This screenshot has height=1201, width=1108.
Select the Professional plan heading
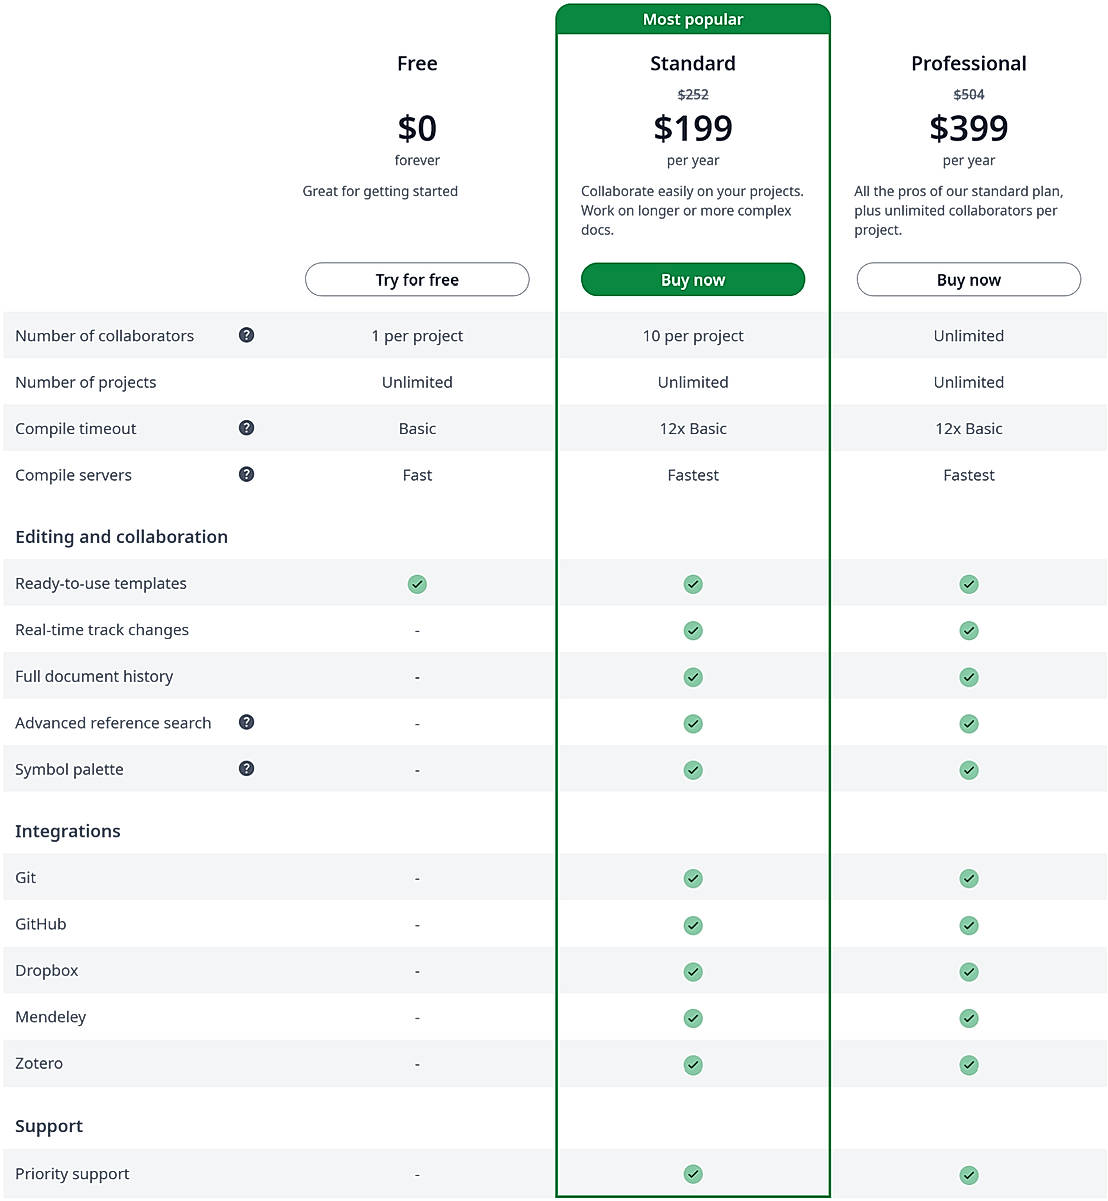pyautogui.click(x=969, y=63)
